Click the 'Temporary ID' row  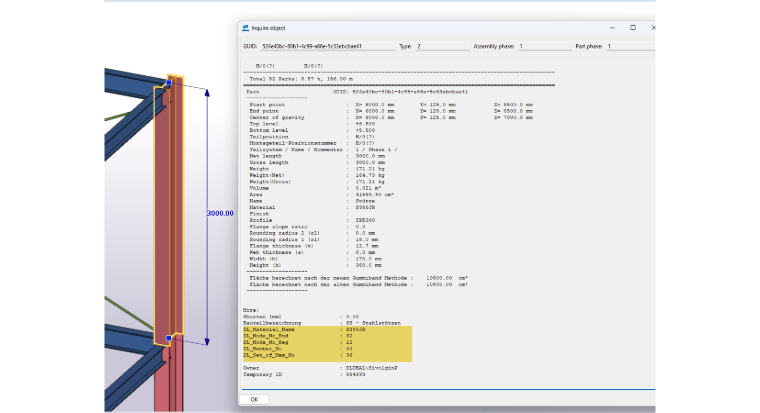(x=304, y=375)
